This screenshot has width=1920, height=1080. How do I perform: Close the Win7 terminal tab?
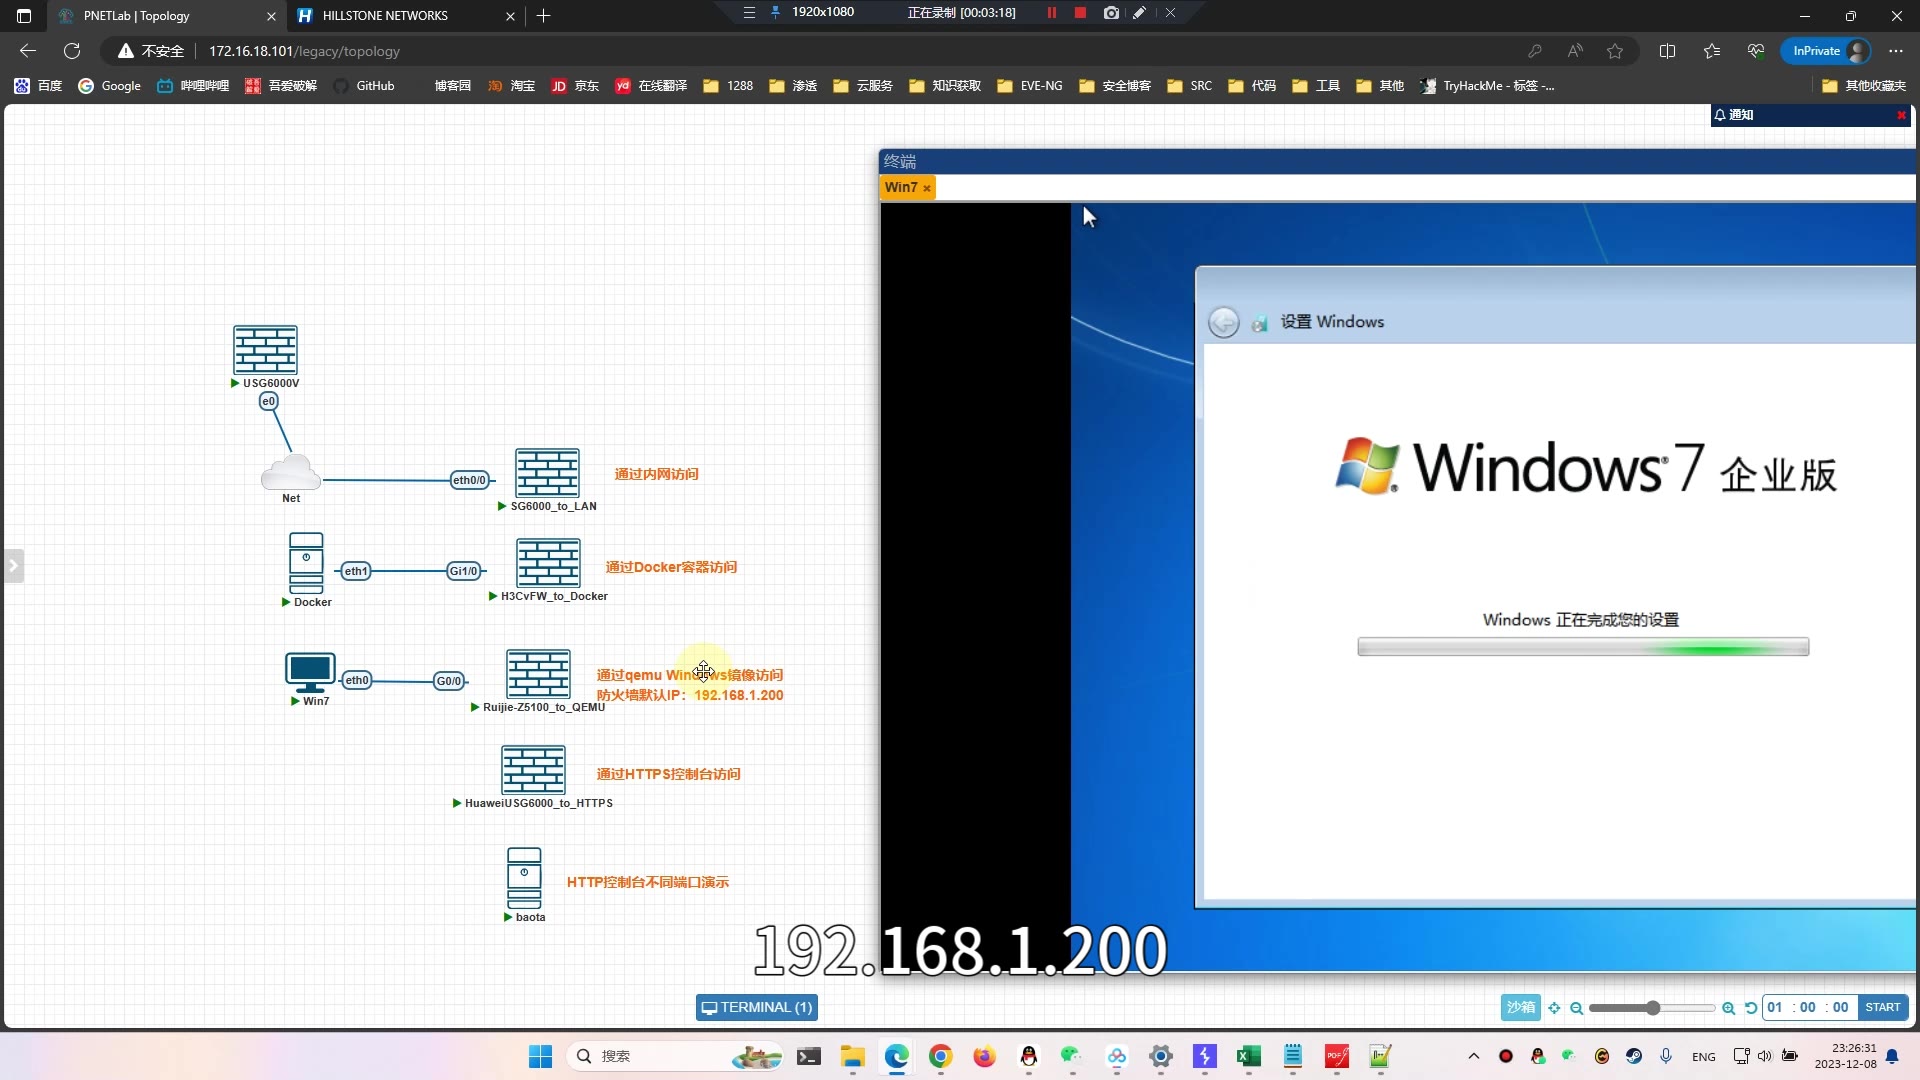point(927,188)
